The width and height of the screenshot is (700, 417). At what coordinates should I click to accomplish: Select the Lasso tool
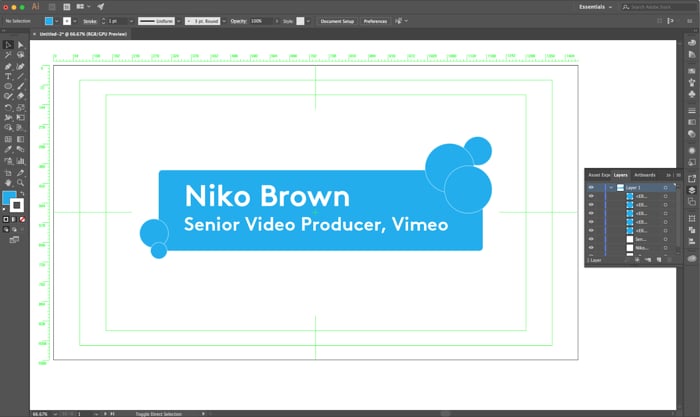[x=21, y=55]
